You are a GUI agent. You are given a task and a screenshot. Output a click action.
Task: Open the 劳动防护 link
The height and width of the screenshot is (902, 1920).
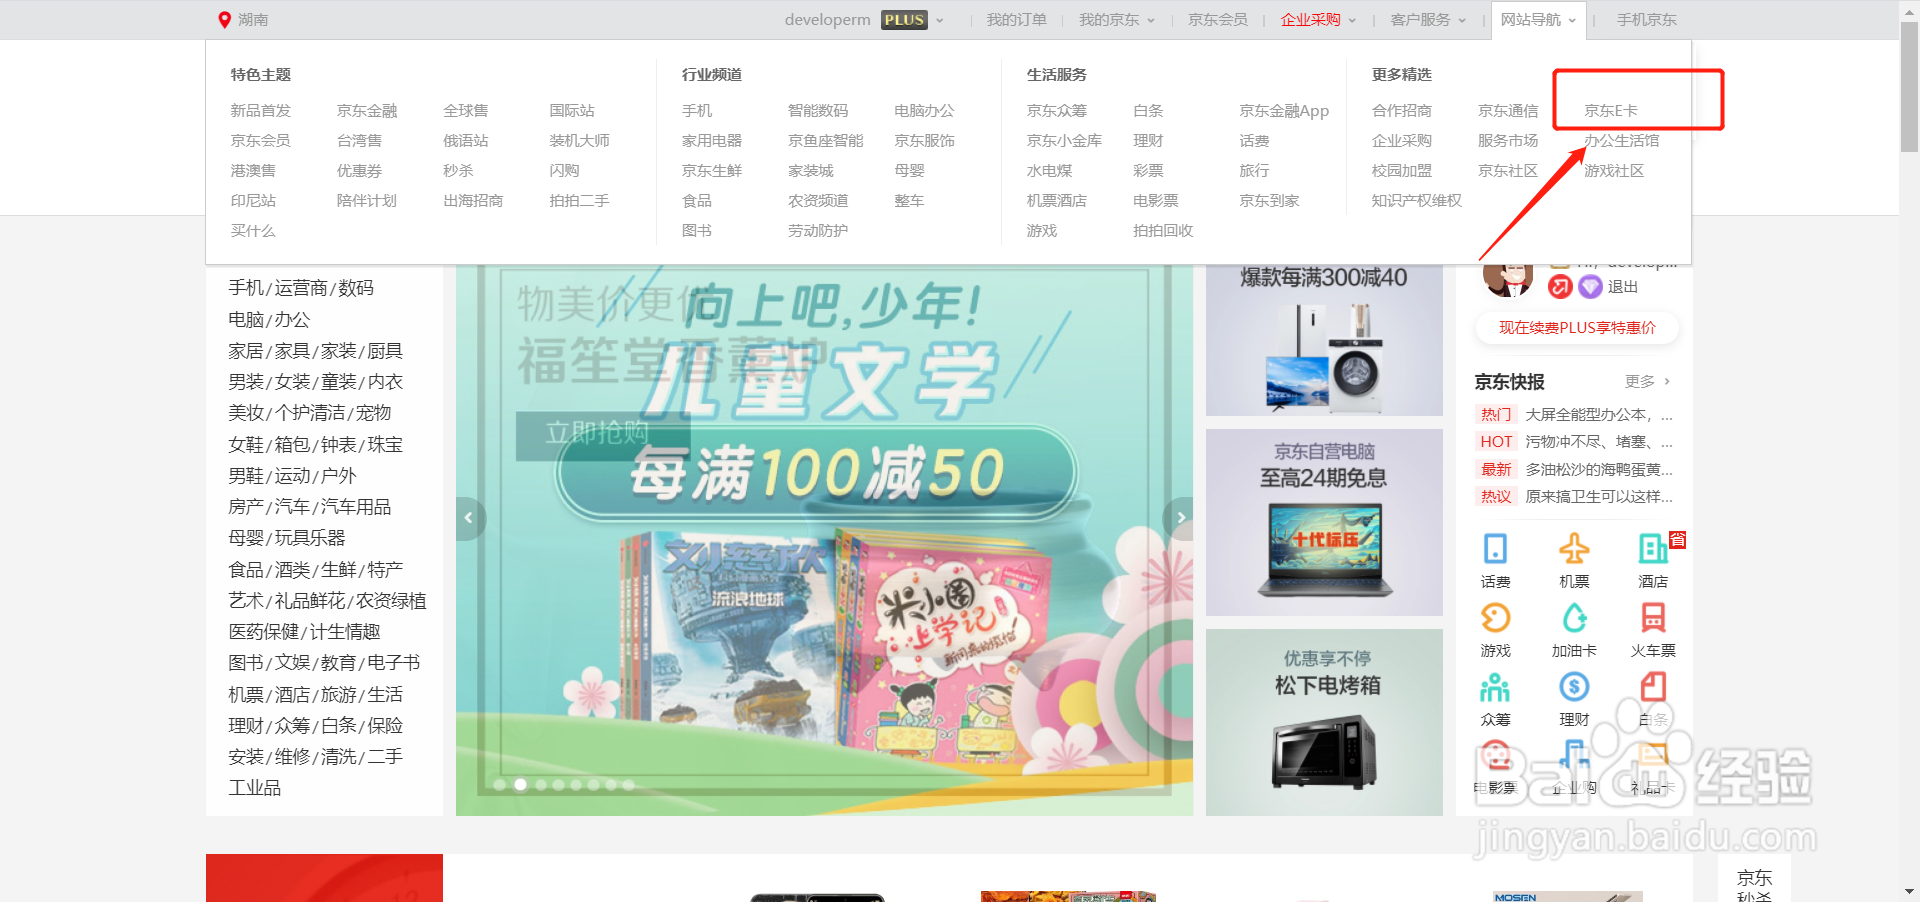tap(817, 231)
